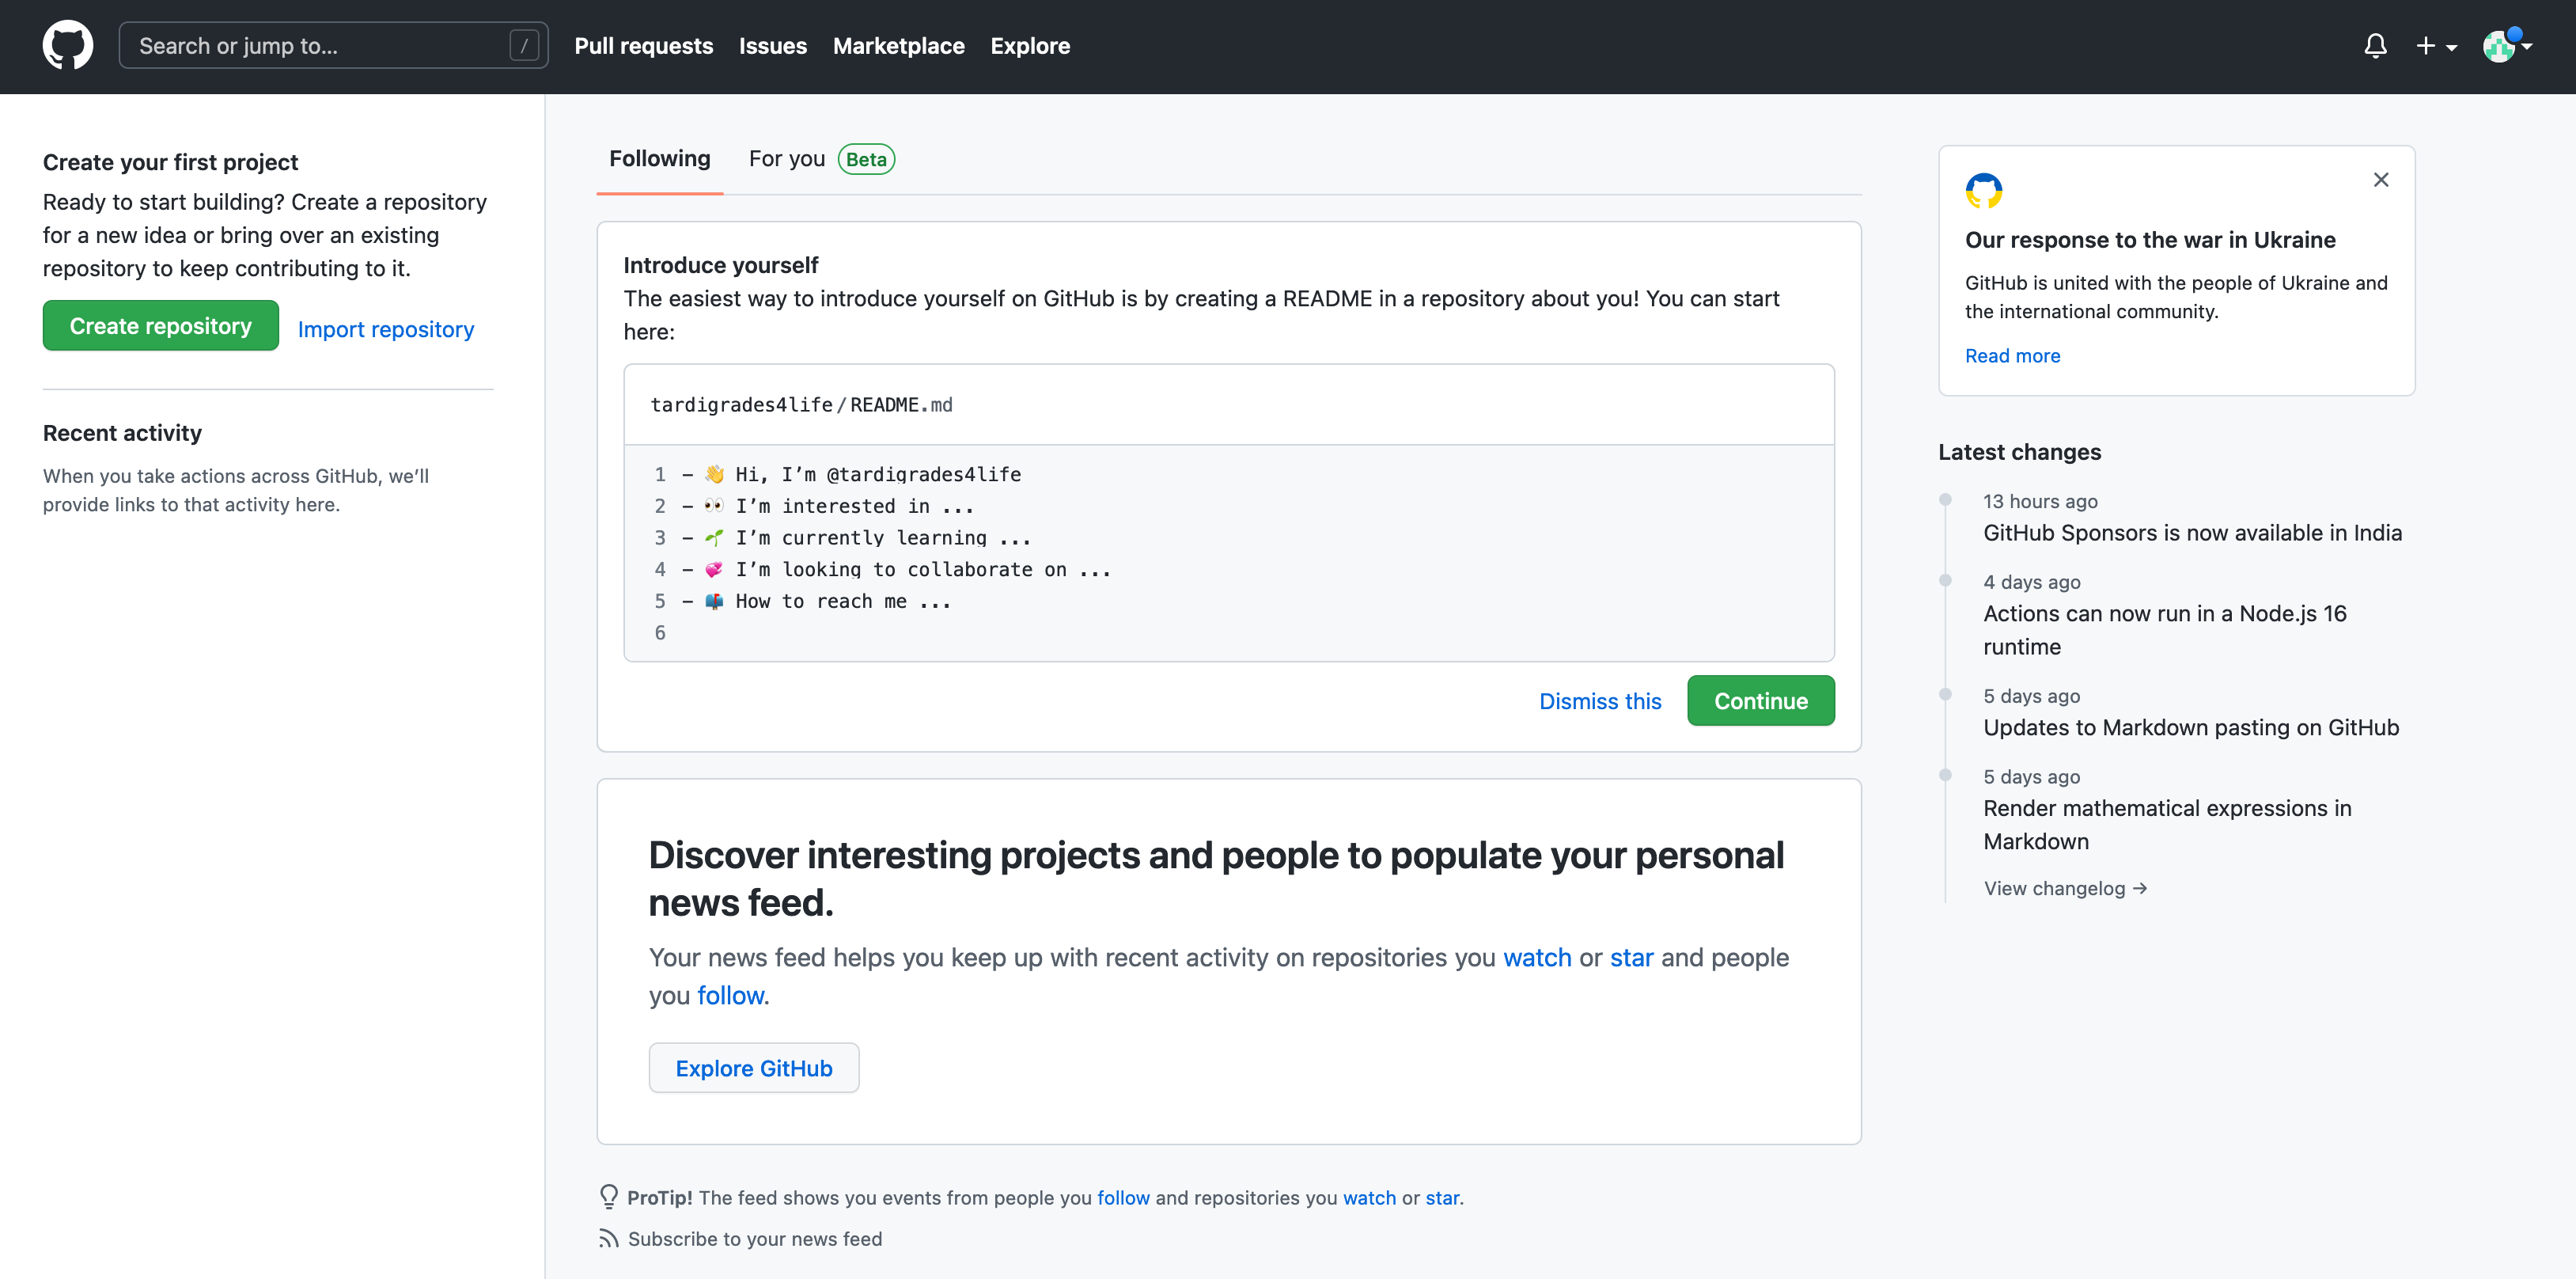This screenshot has width=2576, height=1279.
Task: Click the Ukraine-colored Octocat icon
Action: [x=1983, y=190]
